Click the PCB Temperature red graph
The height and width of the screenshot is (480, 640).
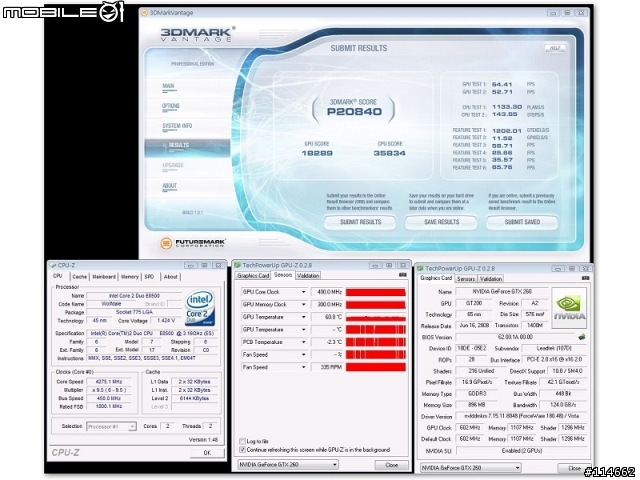pyautogui.click(x=376, y=342)
